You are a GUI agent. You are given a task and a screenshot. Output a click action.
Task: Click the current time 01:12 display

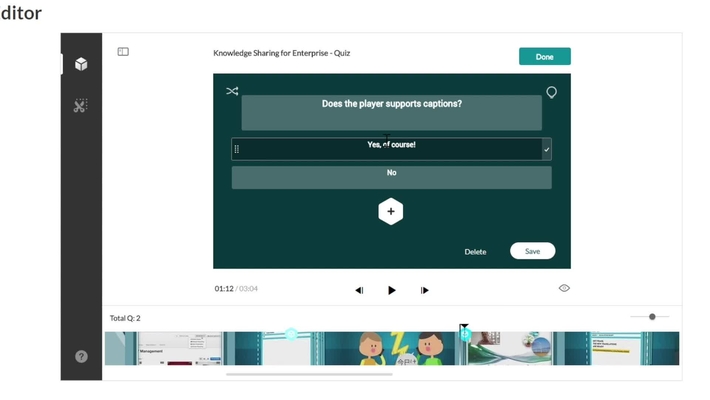pyautogui.click(x=224, y=289)
